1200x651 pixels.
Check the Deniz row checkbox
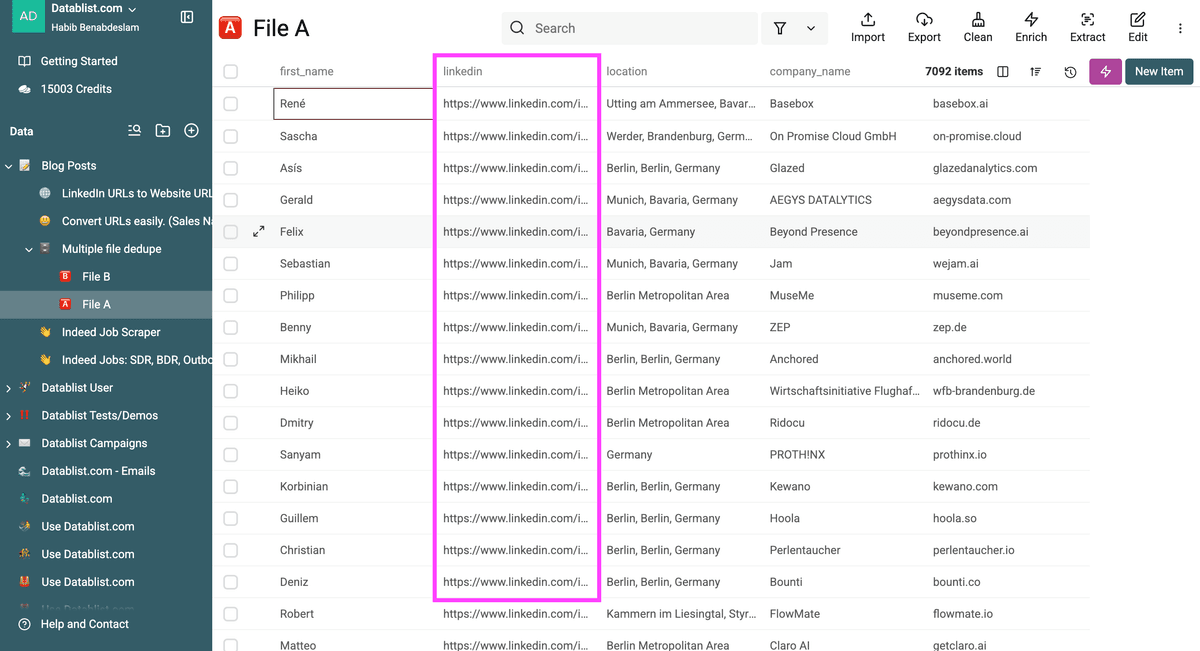pos(231,582)
